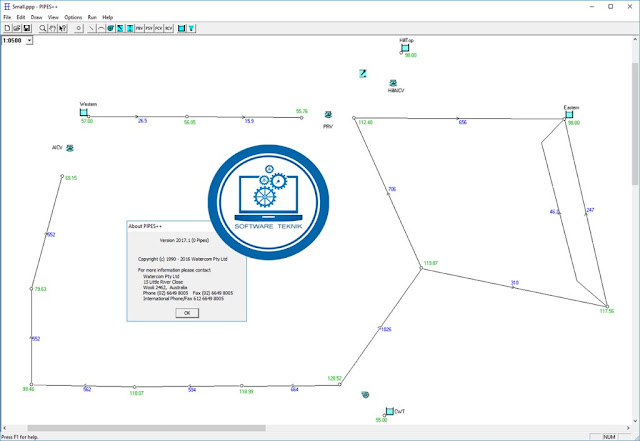Select the straight pipe drawing tool
This screenshot has width=640, height=441.
(91, 28)
